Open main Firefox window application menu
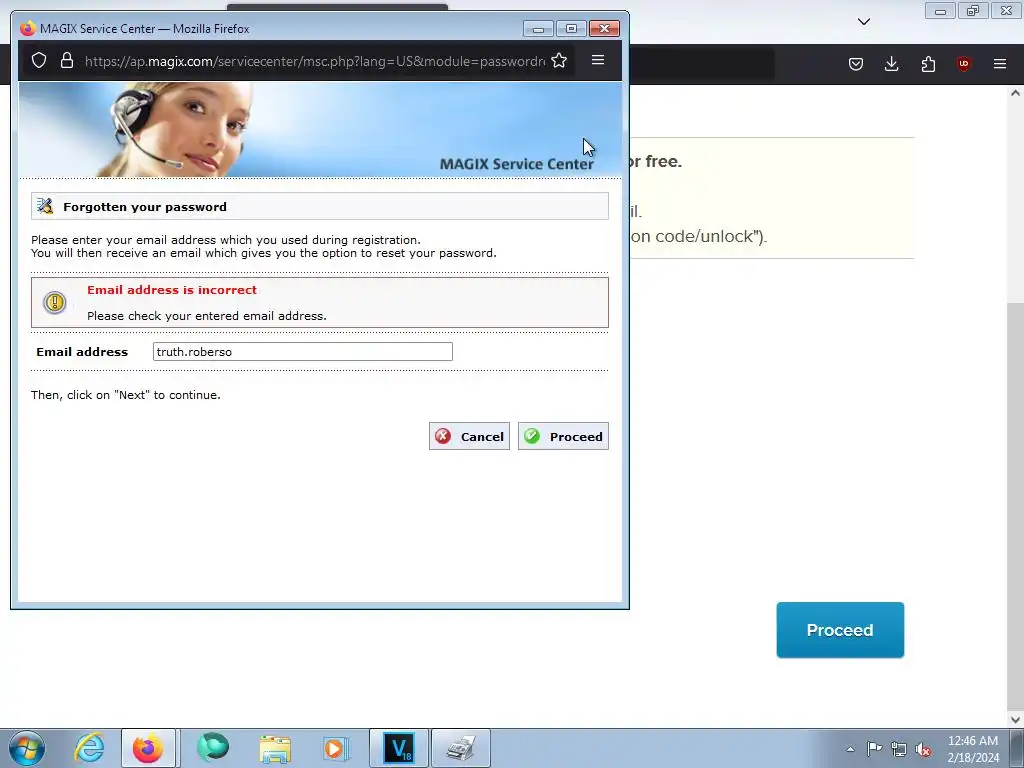The height and width of the screenshot is (768, 1024). [x=999, y=63]
